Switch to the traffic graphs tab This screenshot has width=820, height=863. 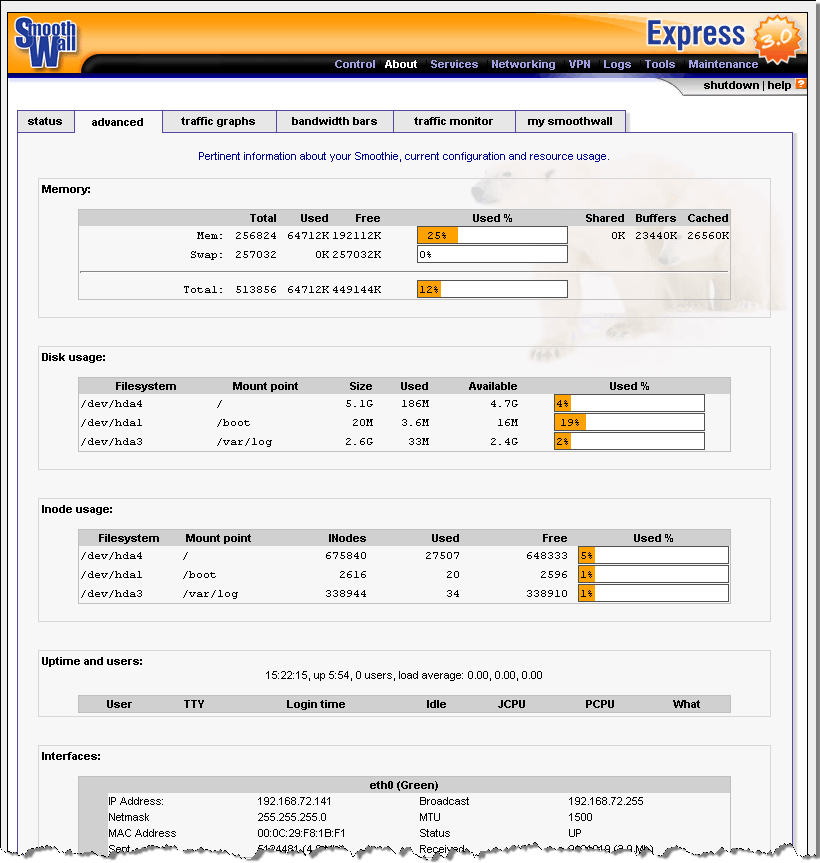coord(218,122)
